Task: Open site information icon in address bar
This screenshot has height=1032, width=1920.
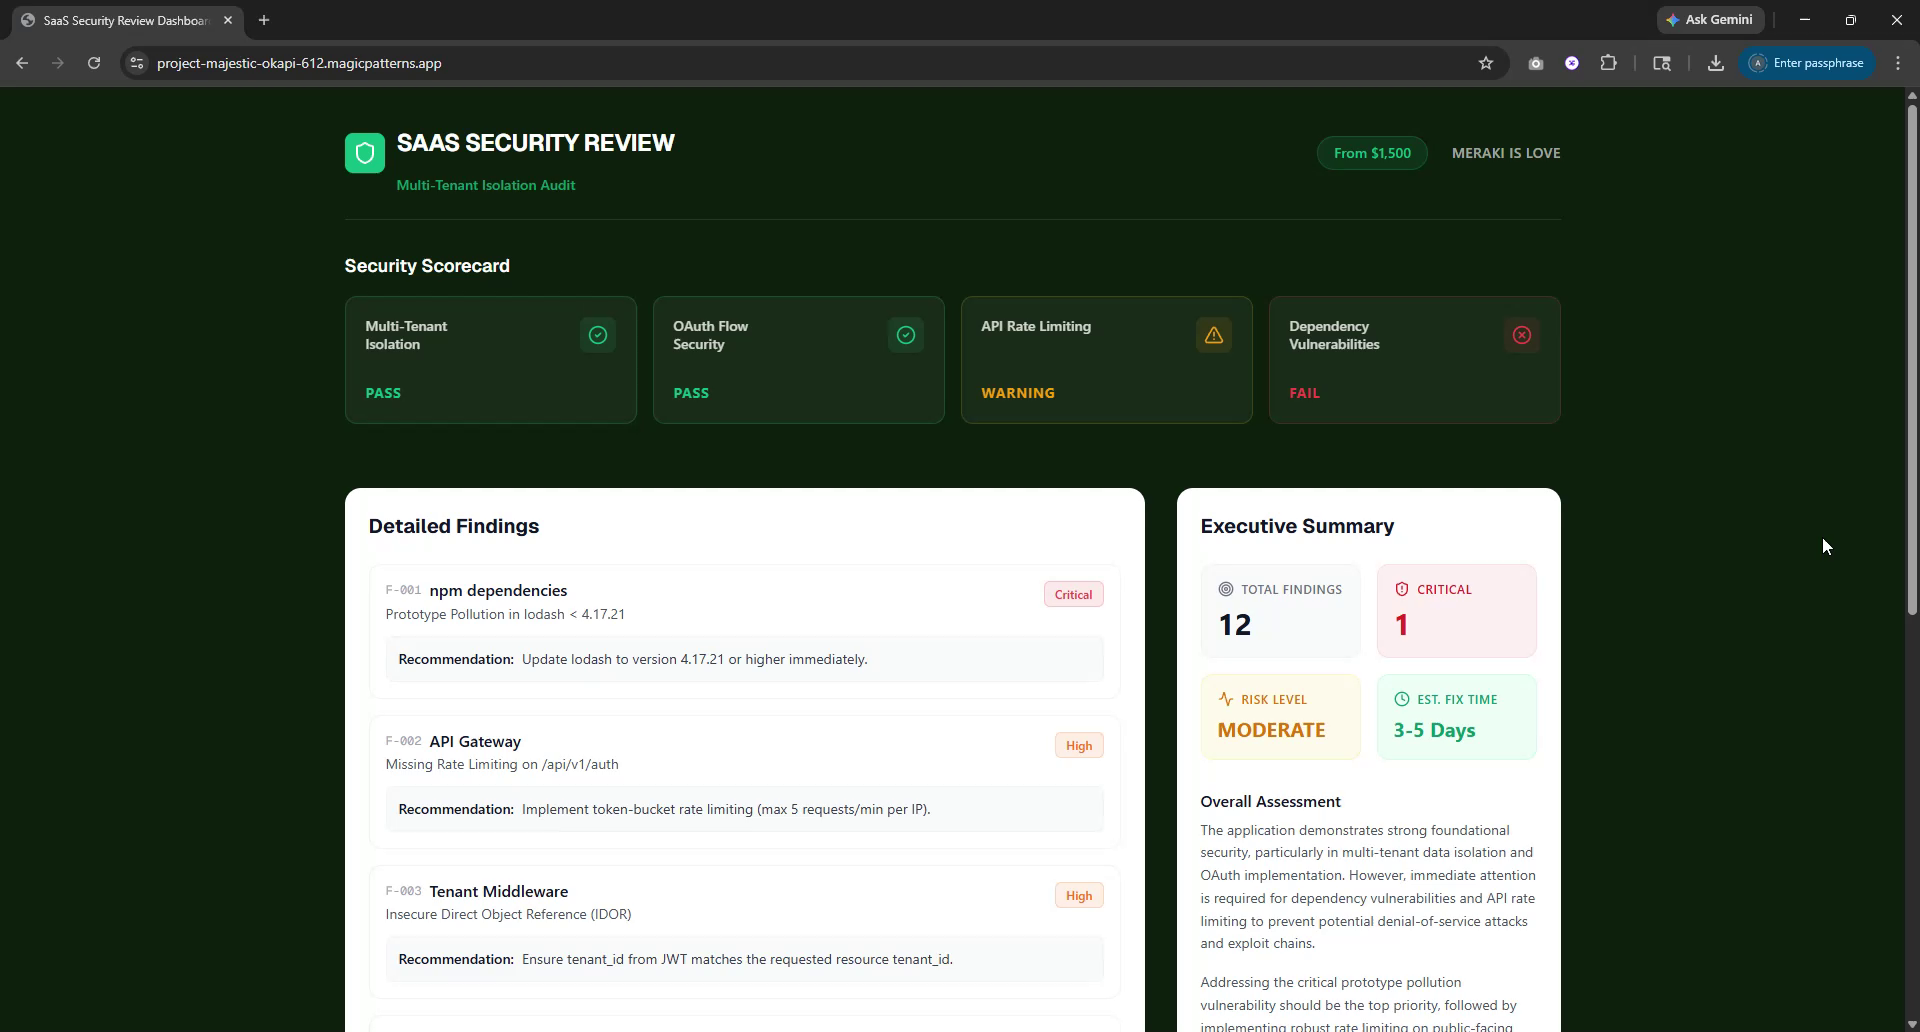Action: (x=137, y=63)
